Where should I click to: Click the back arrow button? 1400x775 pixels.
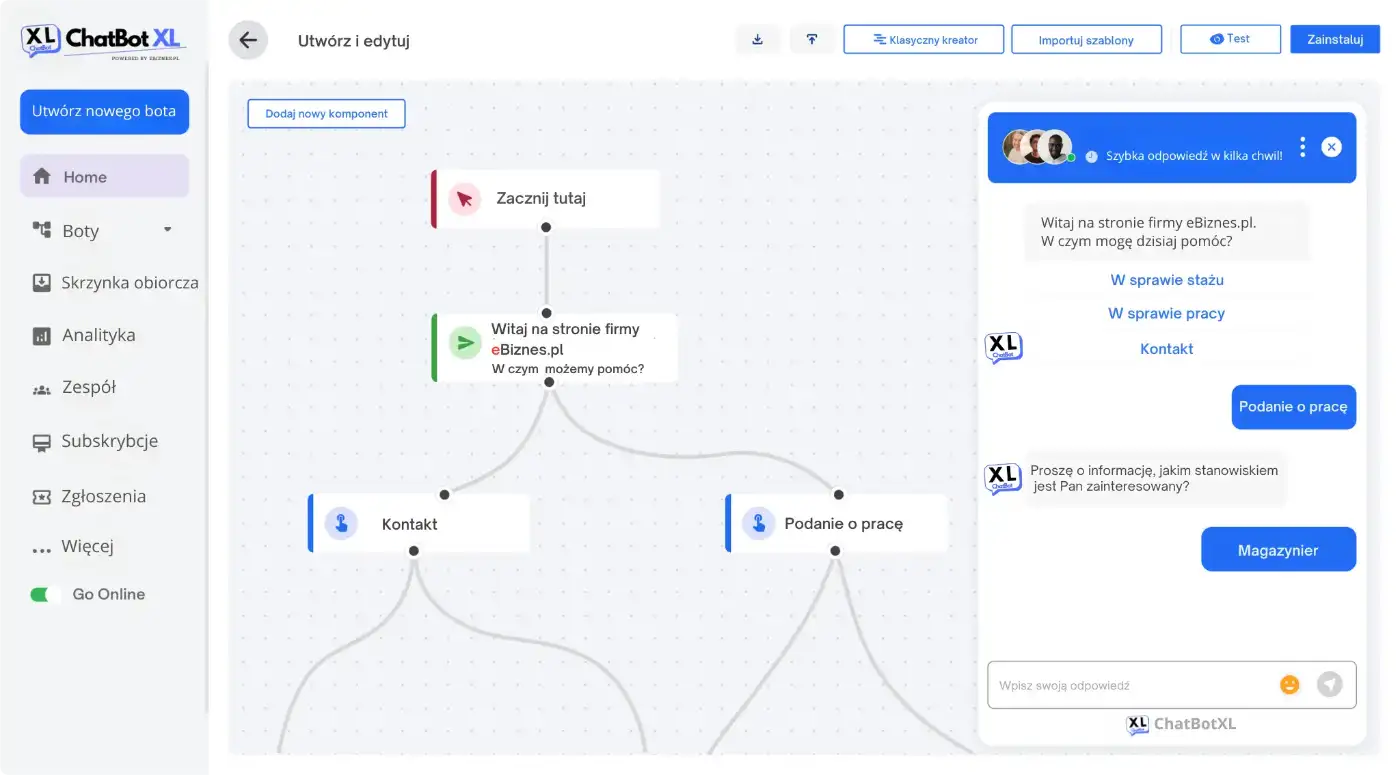point(248,40)
